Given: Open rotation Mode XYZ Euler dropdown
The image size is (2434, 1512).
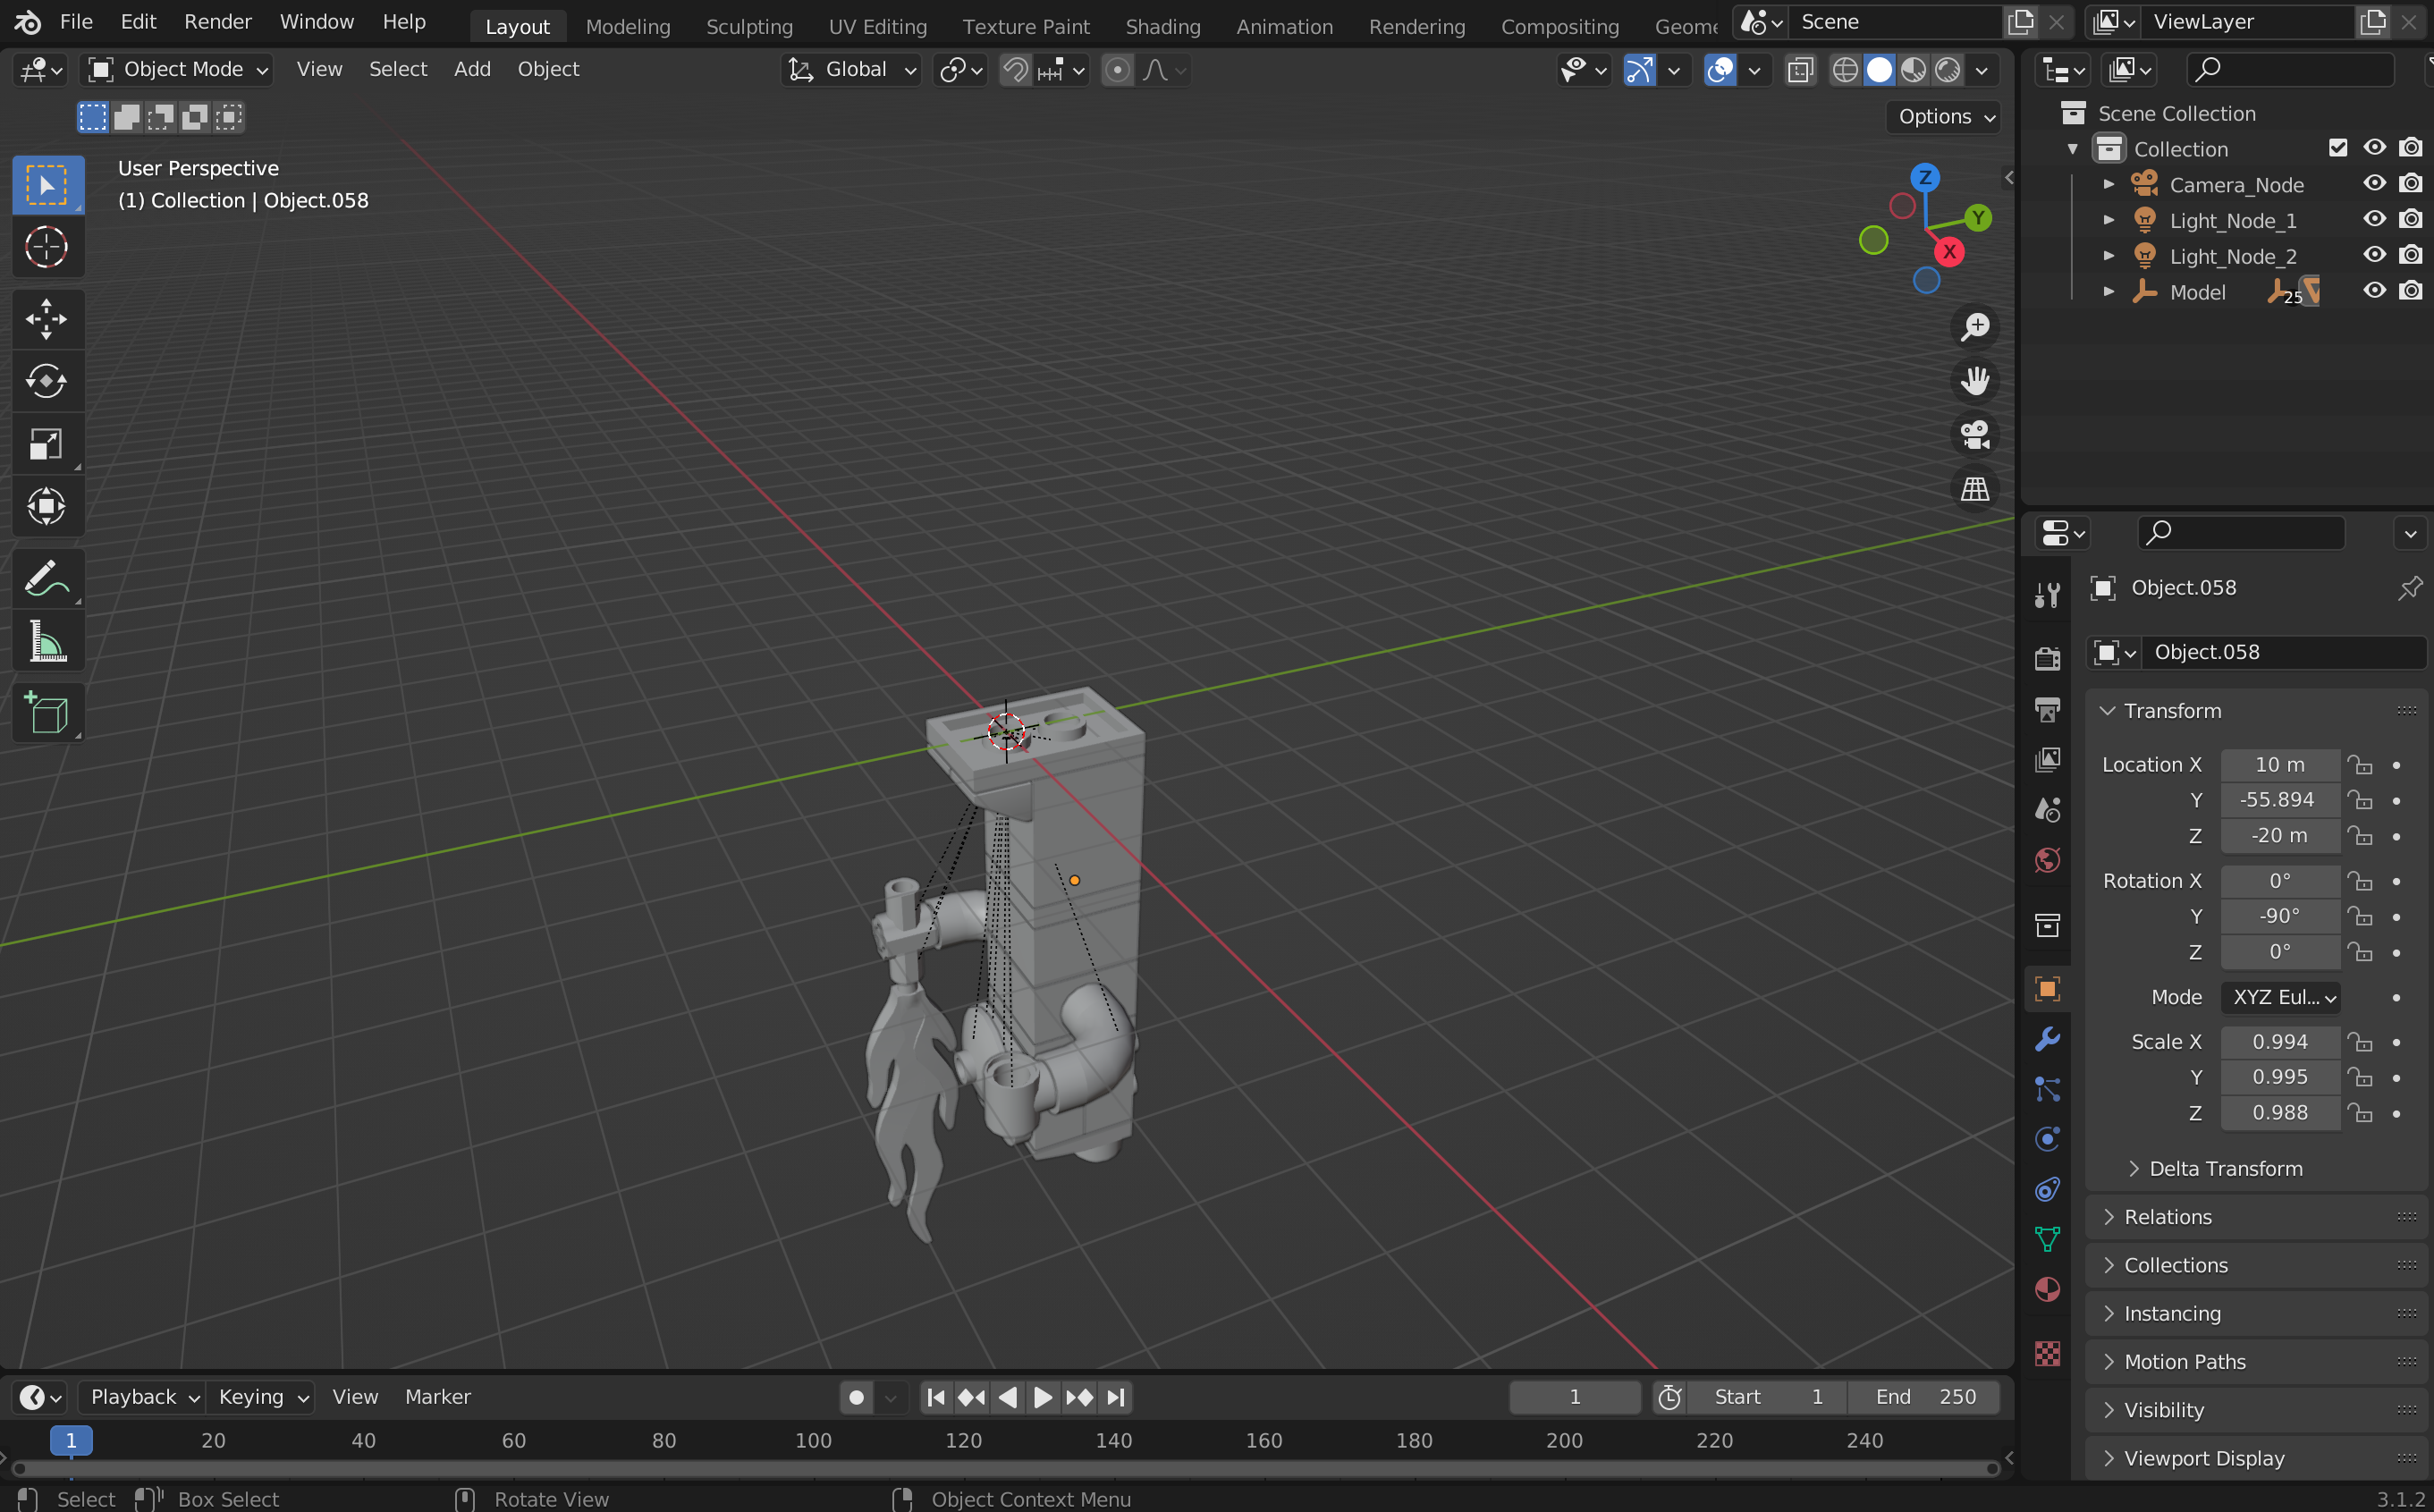Looking at the screenshot, I should (2281, 997).
